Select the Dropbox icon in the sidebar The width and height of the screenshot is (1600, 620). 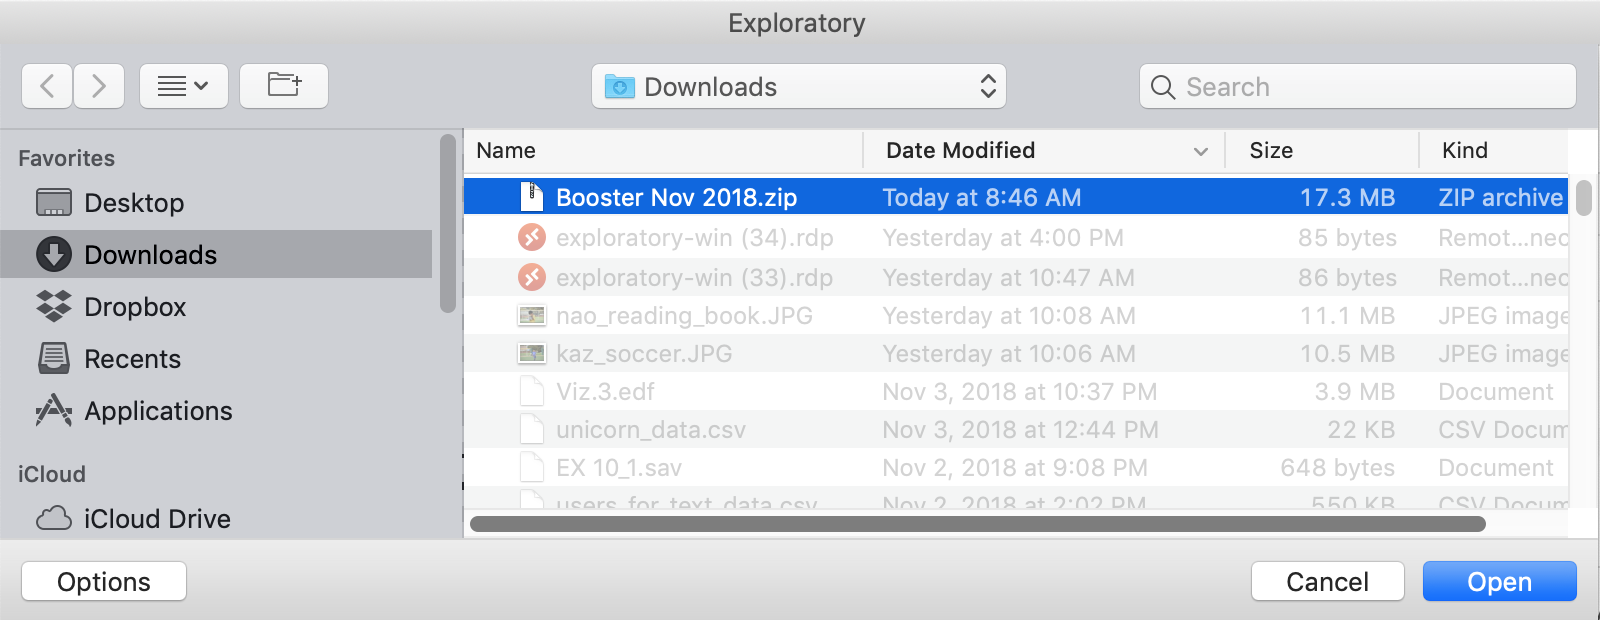(53, 306)
